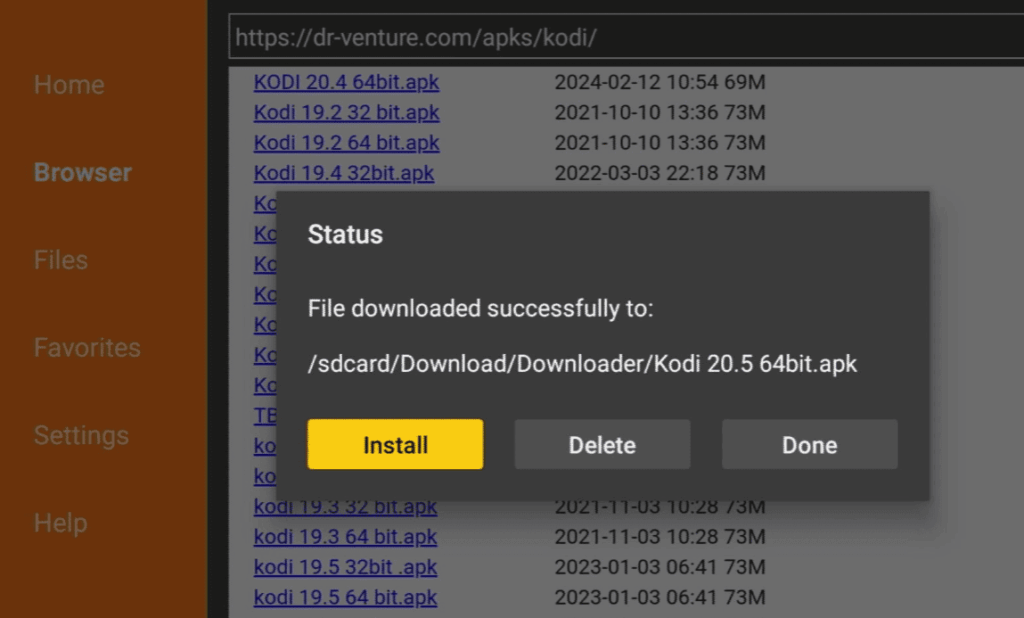Open the kodi 19.5 32bit .apk link

(x=345, y=567)
